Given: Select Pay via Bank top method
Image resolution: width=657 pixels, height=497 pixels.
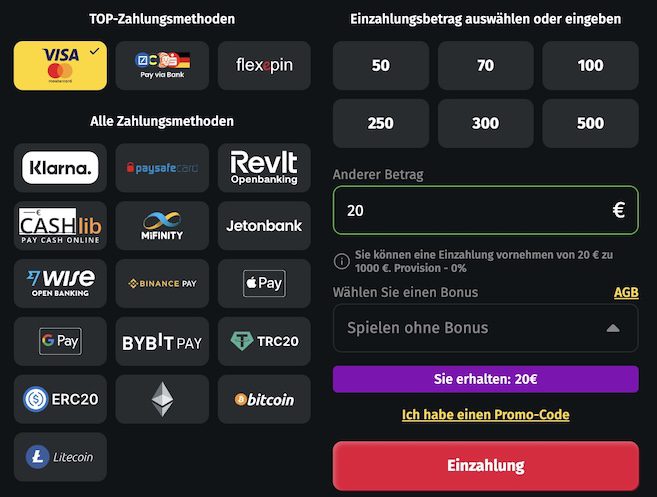Looking at the screenshot, I should pos(162,66).
